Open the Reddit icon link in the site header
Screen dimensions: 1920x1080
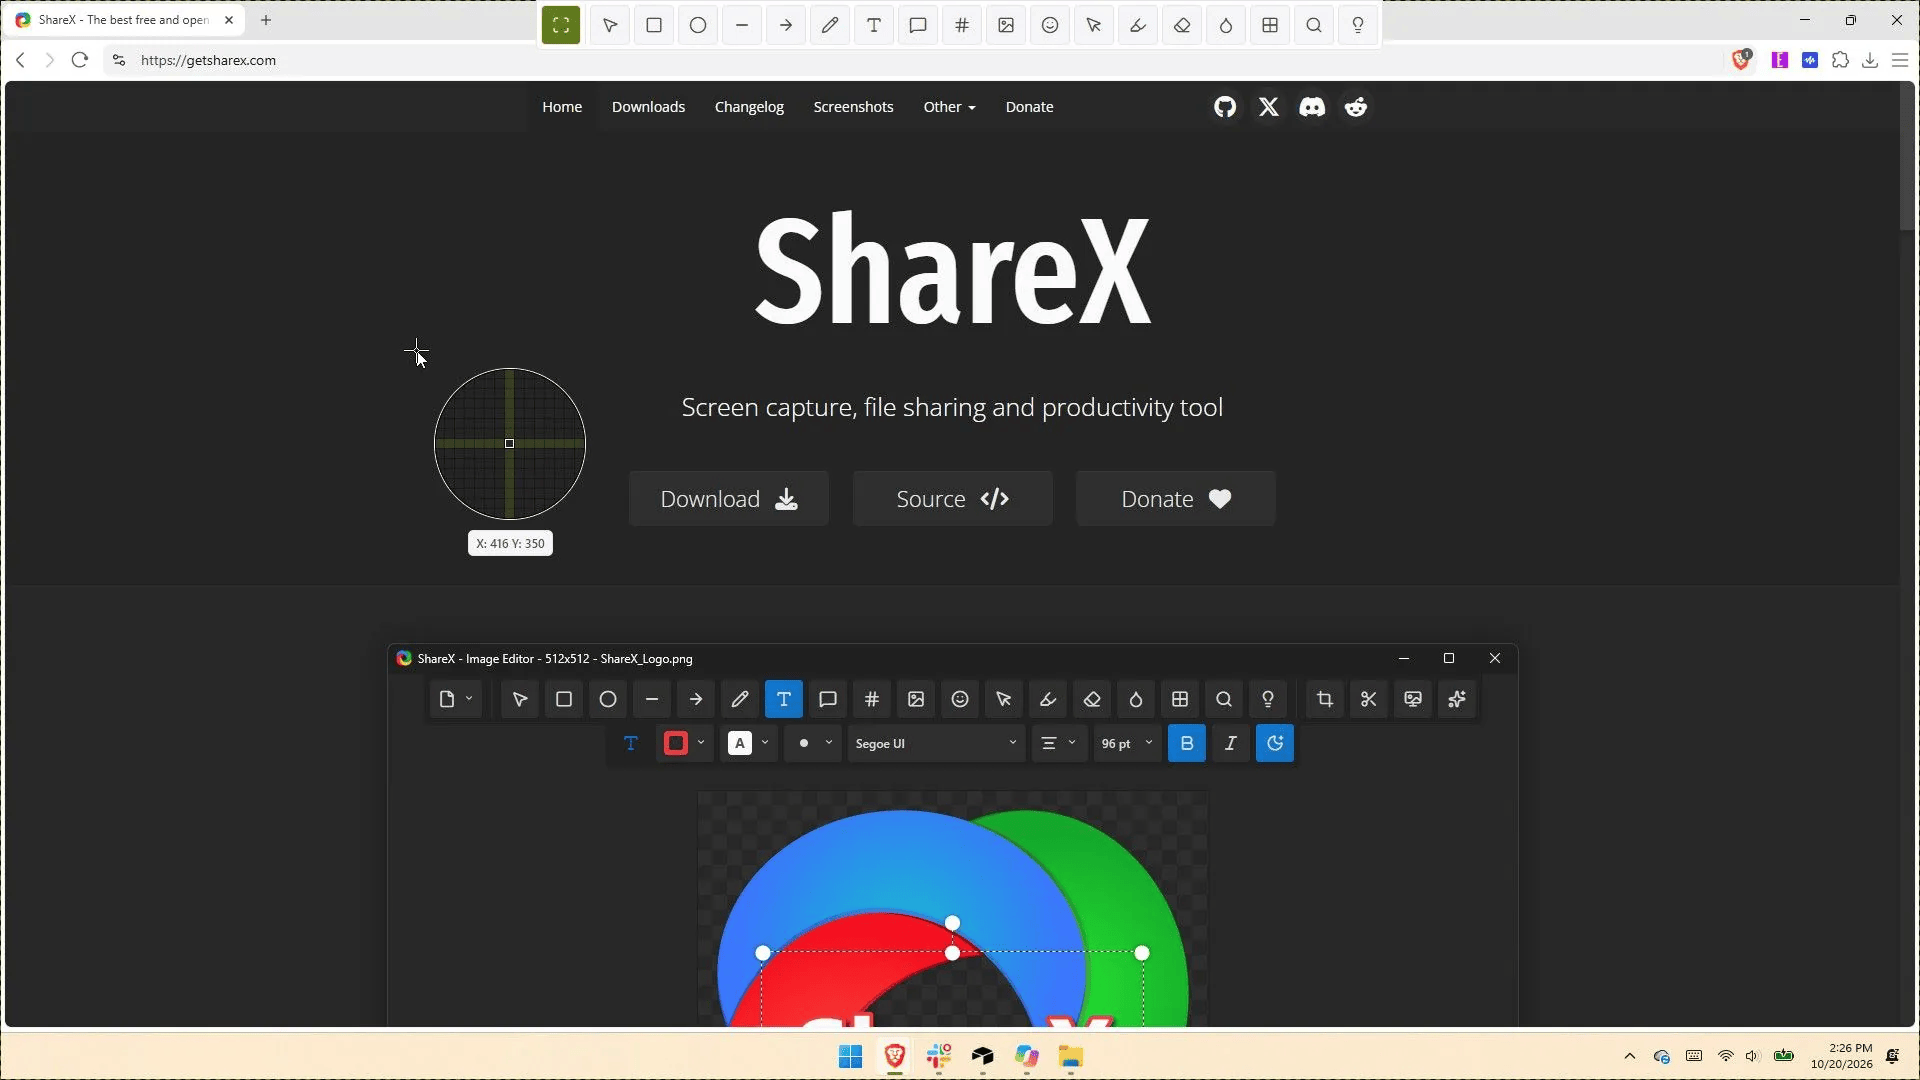[x=1356, y=107]
